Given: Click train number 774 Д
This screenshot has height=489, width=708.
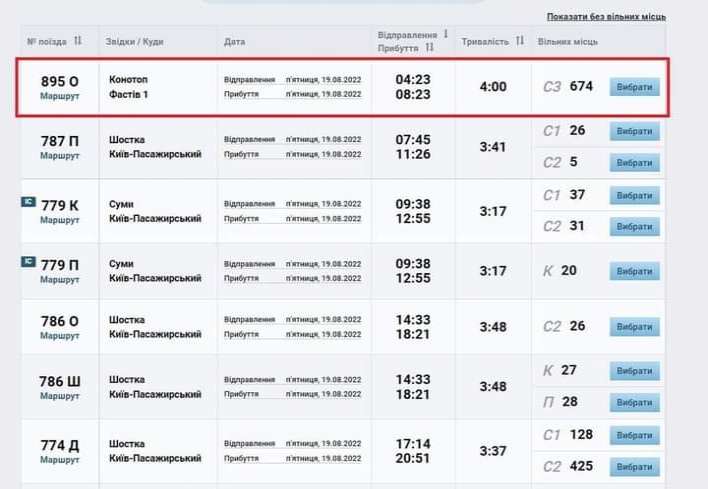Looking at the screenshot, I should [60, 446].
